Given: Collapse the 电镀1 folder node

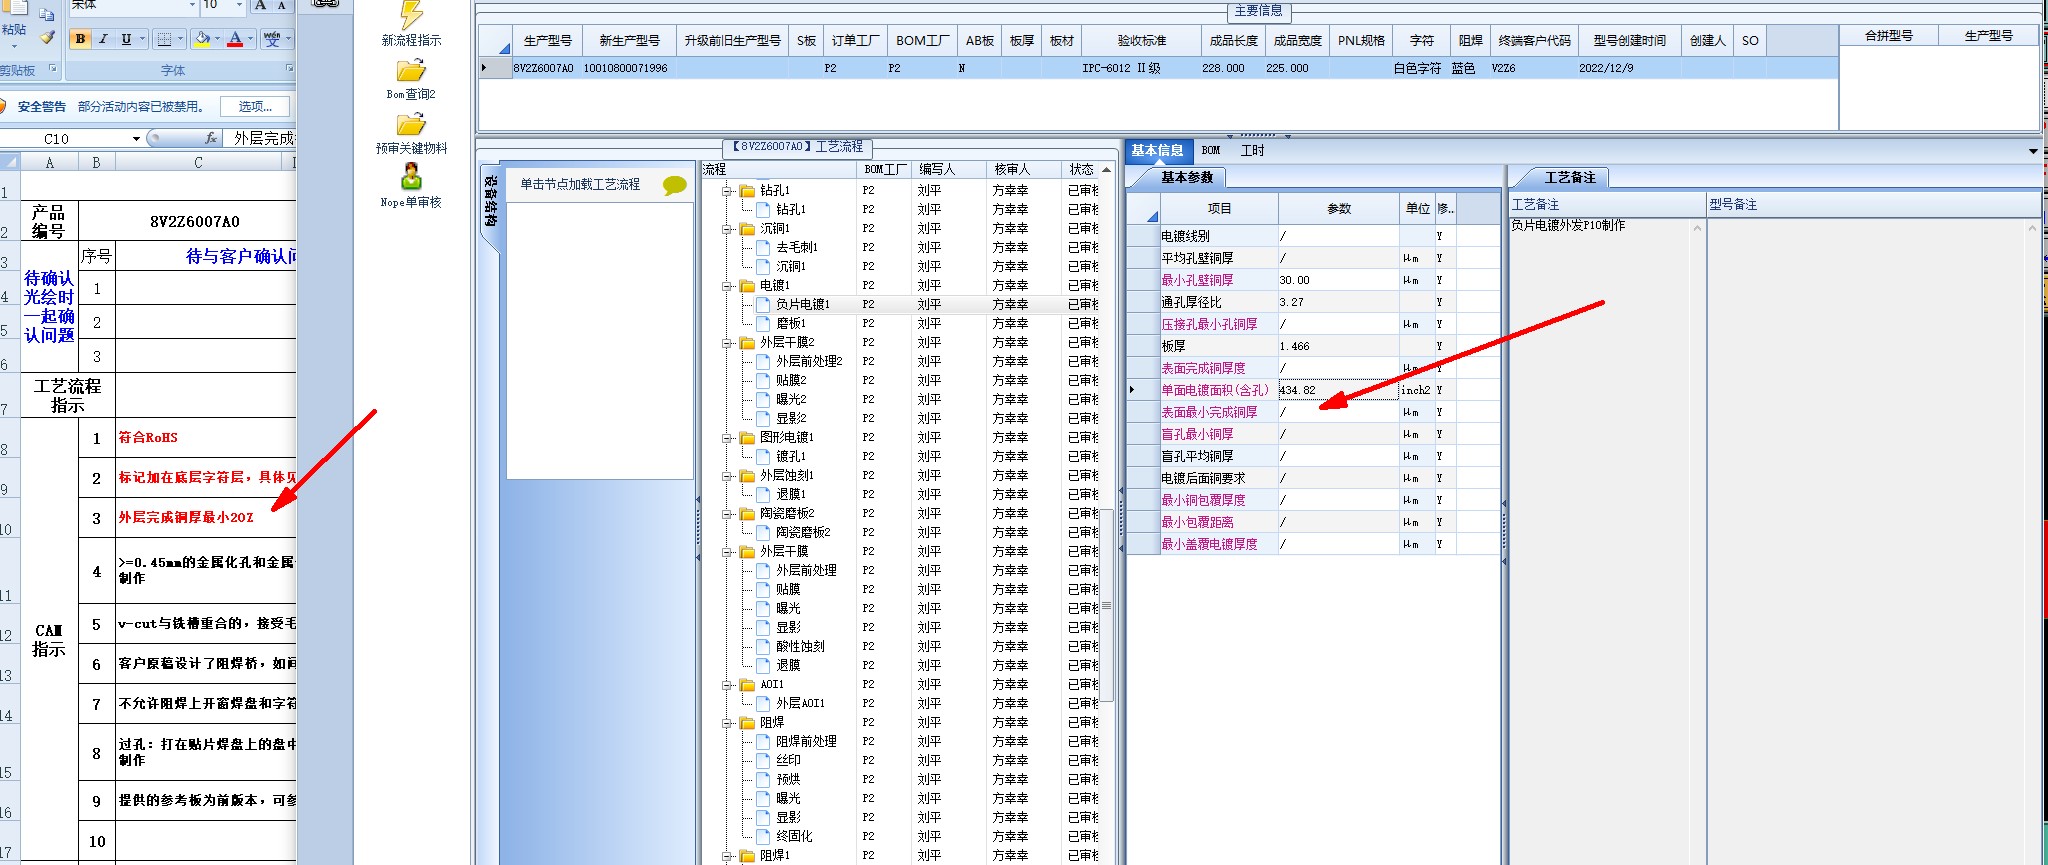Looking at the screenshot, I should pos(729,285).
